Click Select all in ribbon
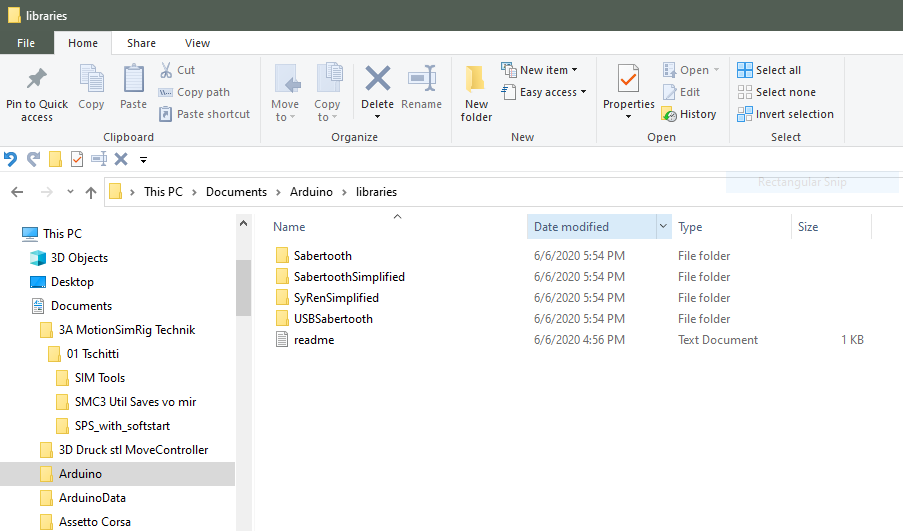The height and width of the screenshot is (531, 903). [769, 70]
